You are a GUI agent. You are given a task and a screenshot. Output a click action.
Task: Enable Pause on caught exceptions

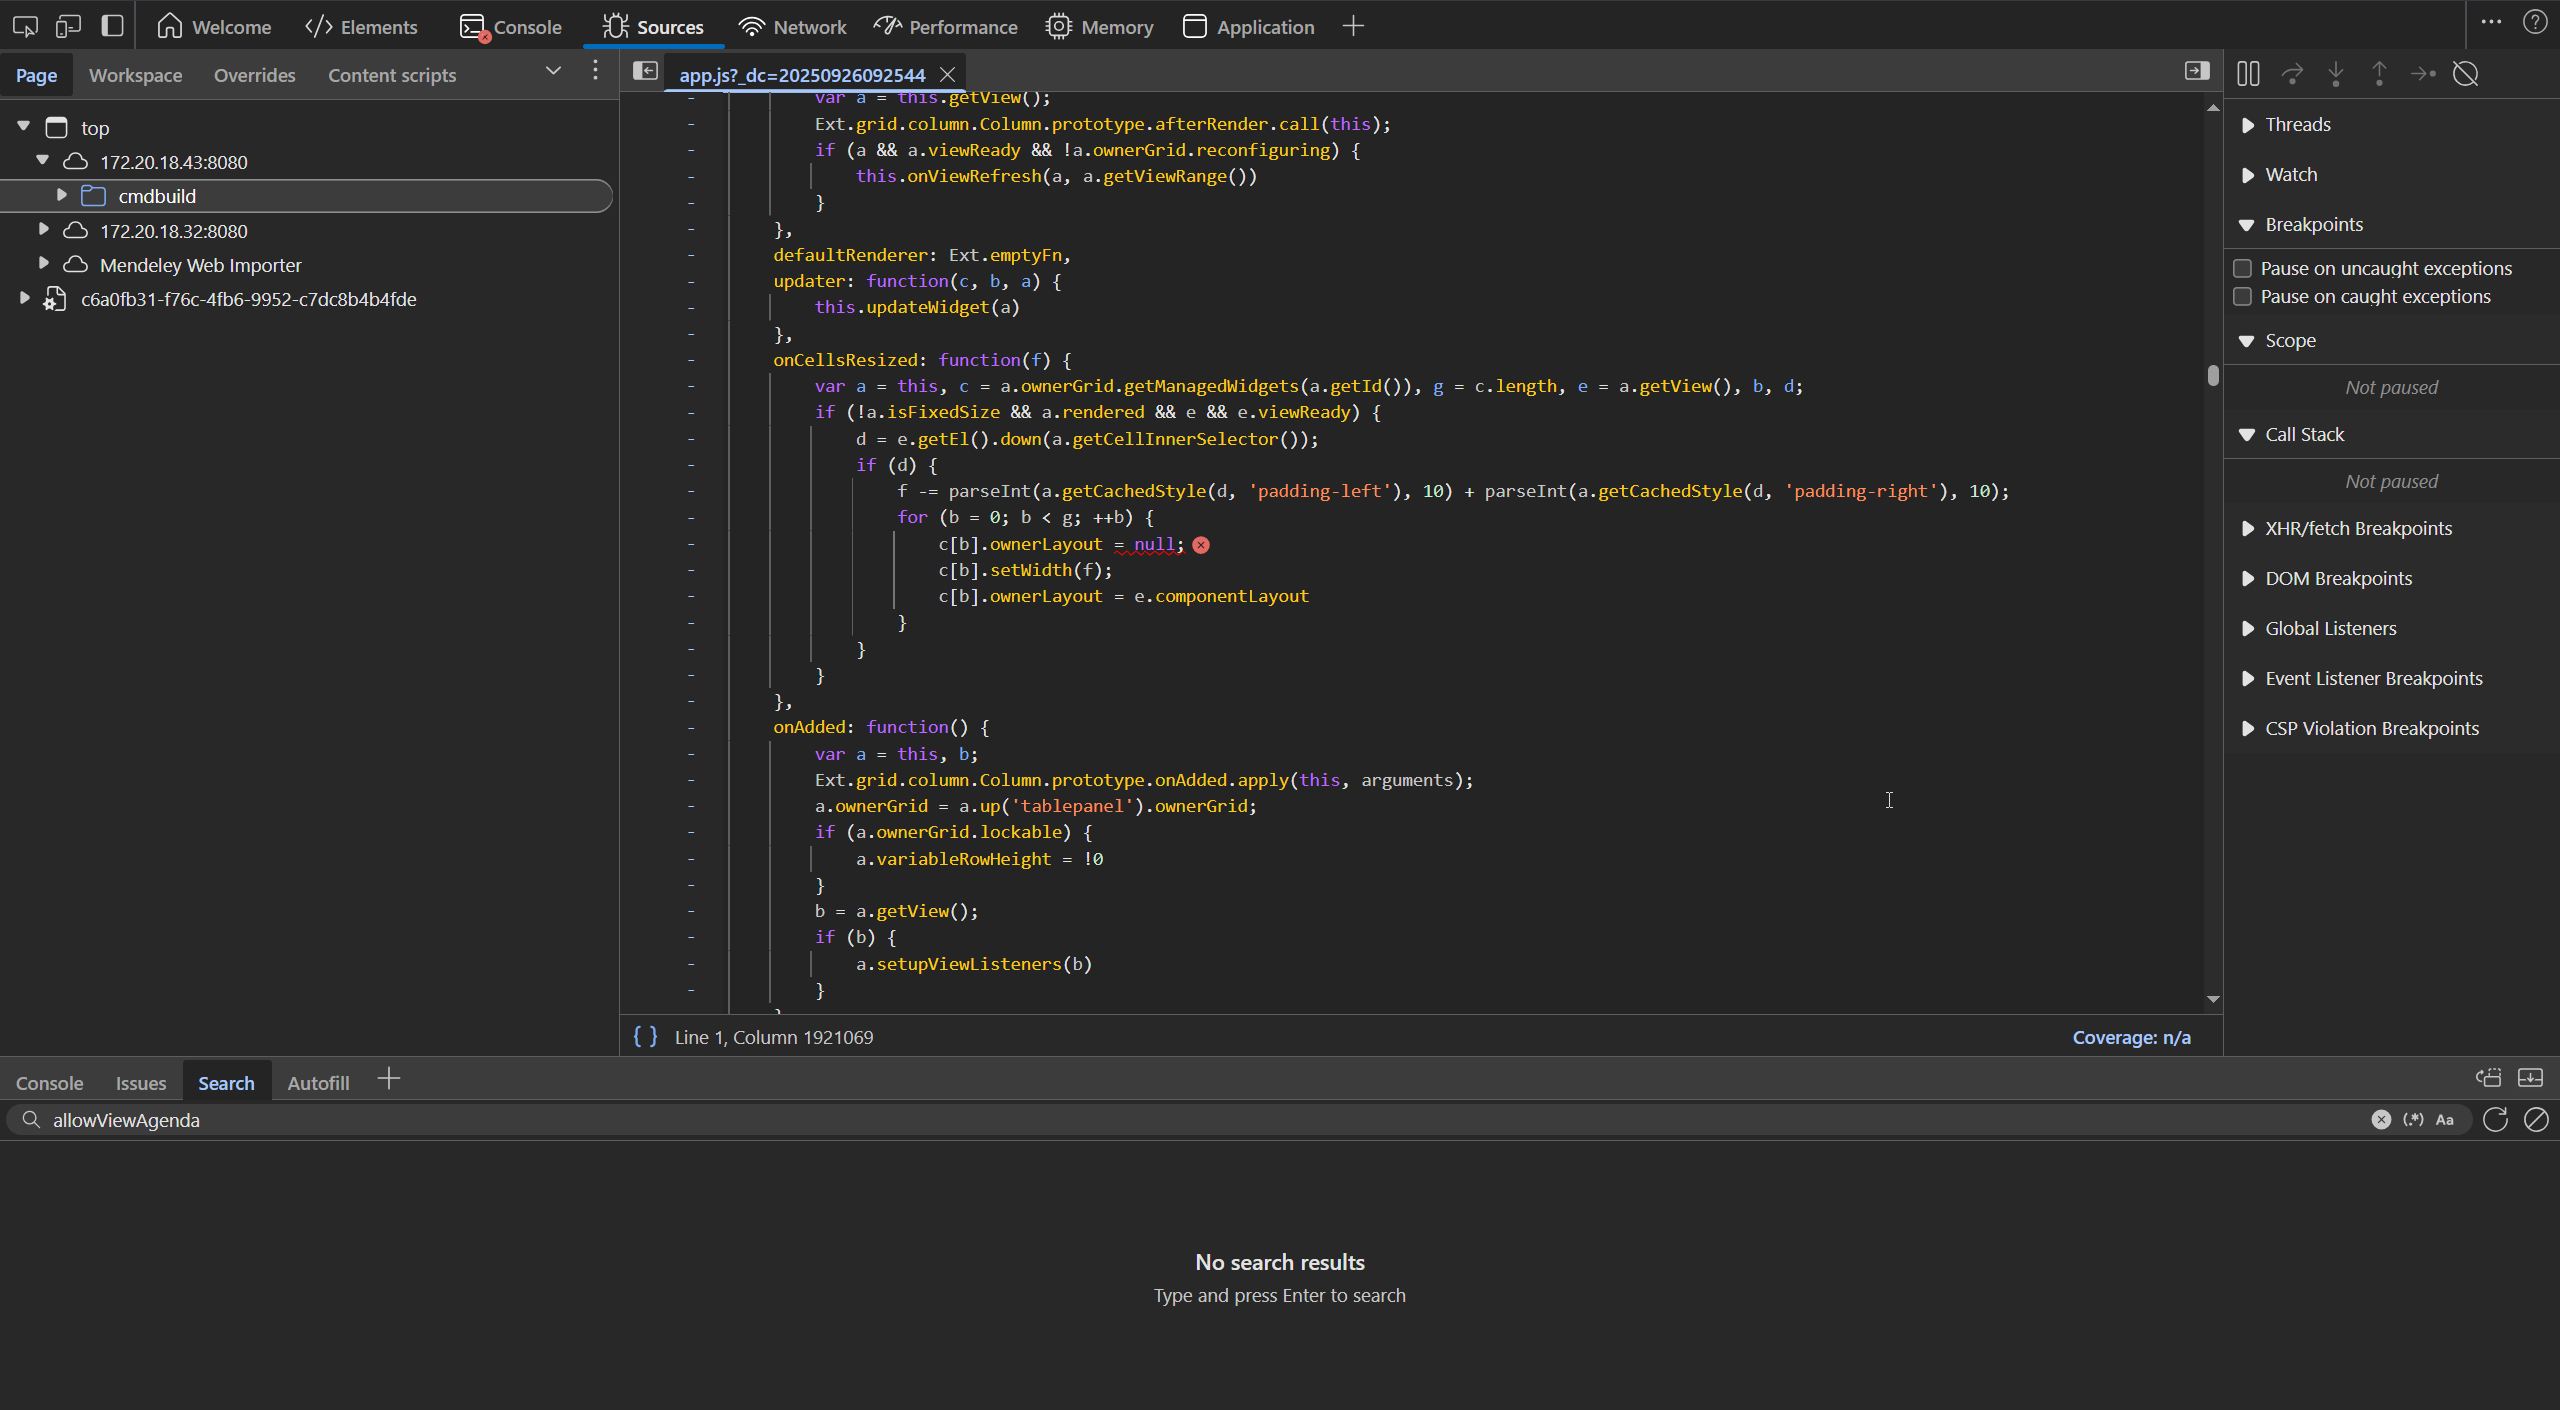pos(2242,296)
